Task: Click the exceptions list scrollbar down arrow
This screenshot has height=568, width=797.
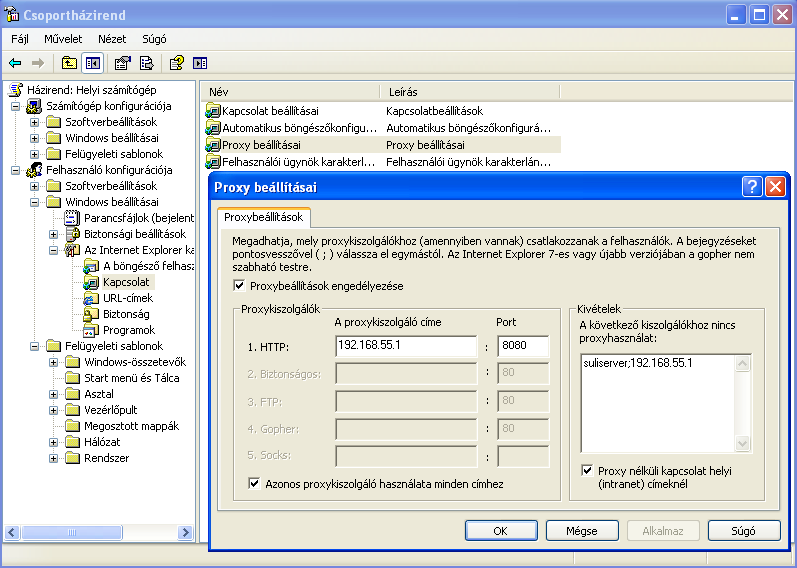Action: (x=742, y=445)
